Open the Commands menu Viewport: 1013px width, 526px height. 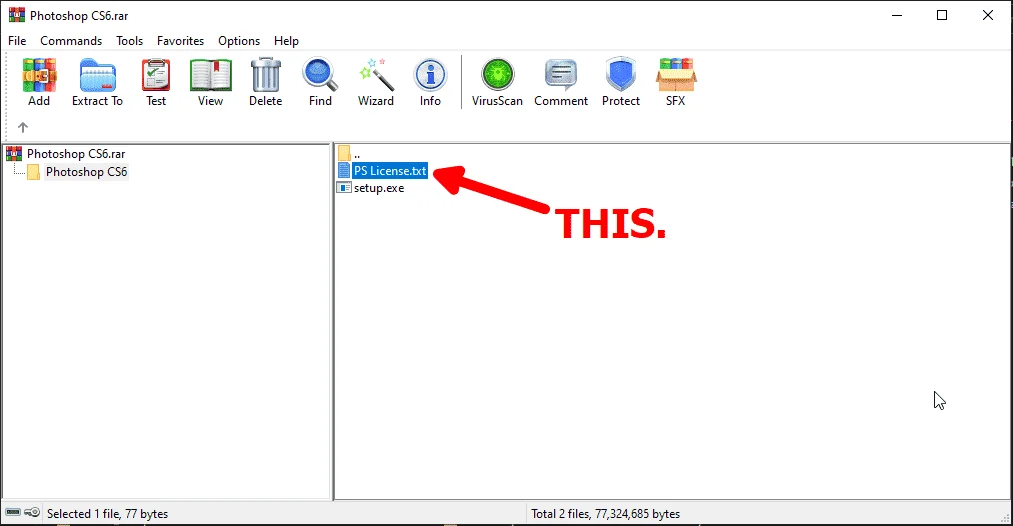click(x=71, y=41)
